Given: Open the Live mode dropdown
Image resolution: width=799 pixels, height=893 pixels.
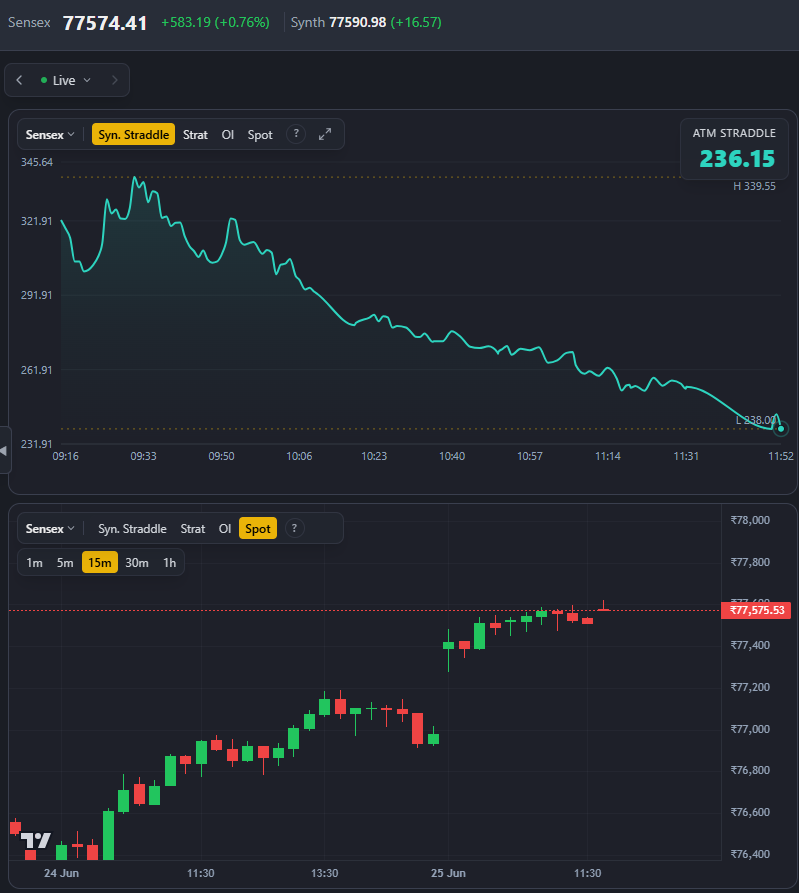Looking at the screenshot, I should (x=66, y=80).
